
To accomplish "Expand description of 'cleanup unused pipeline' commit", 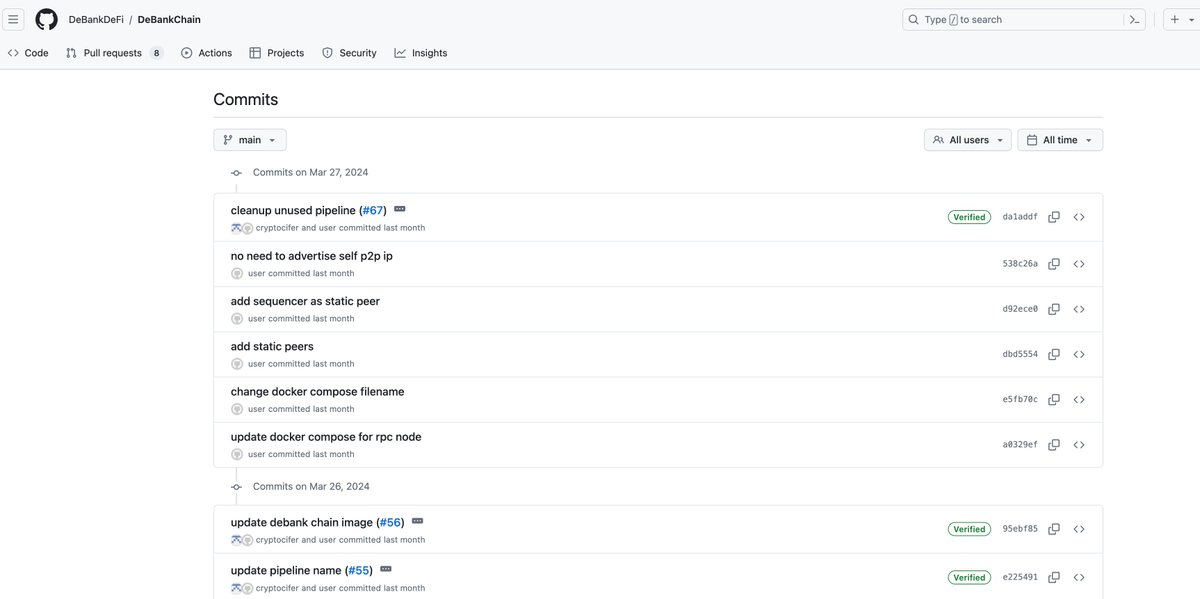I will pyautogui.click(x=400, y=209).
